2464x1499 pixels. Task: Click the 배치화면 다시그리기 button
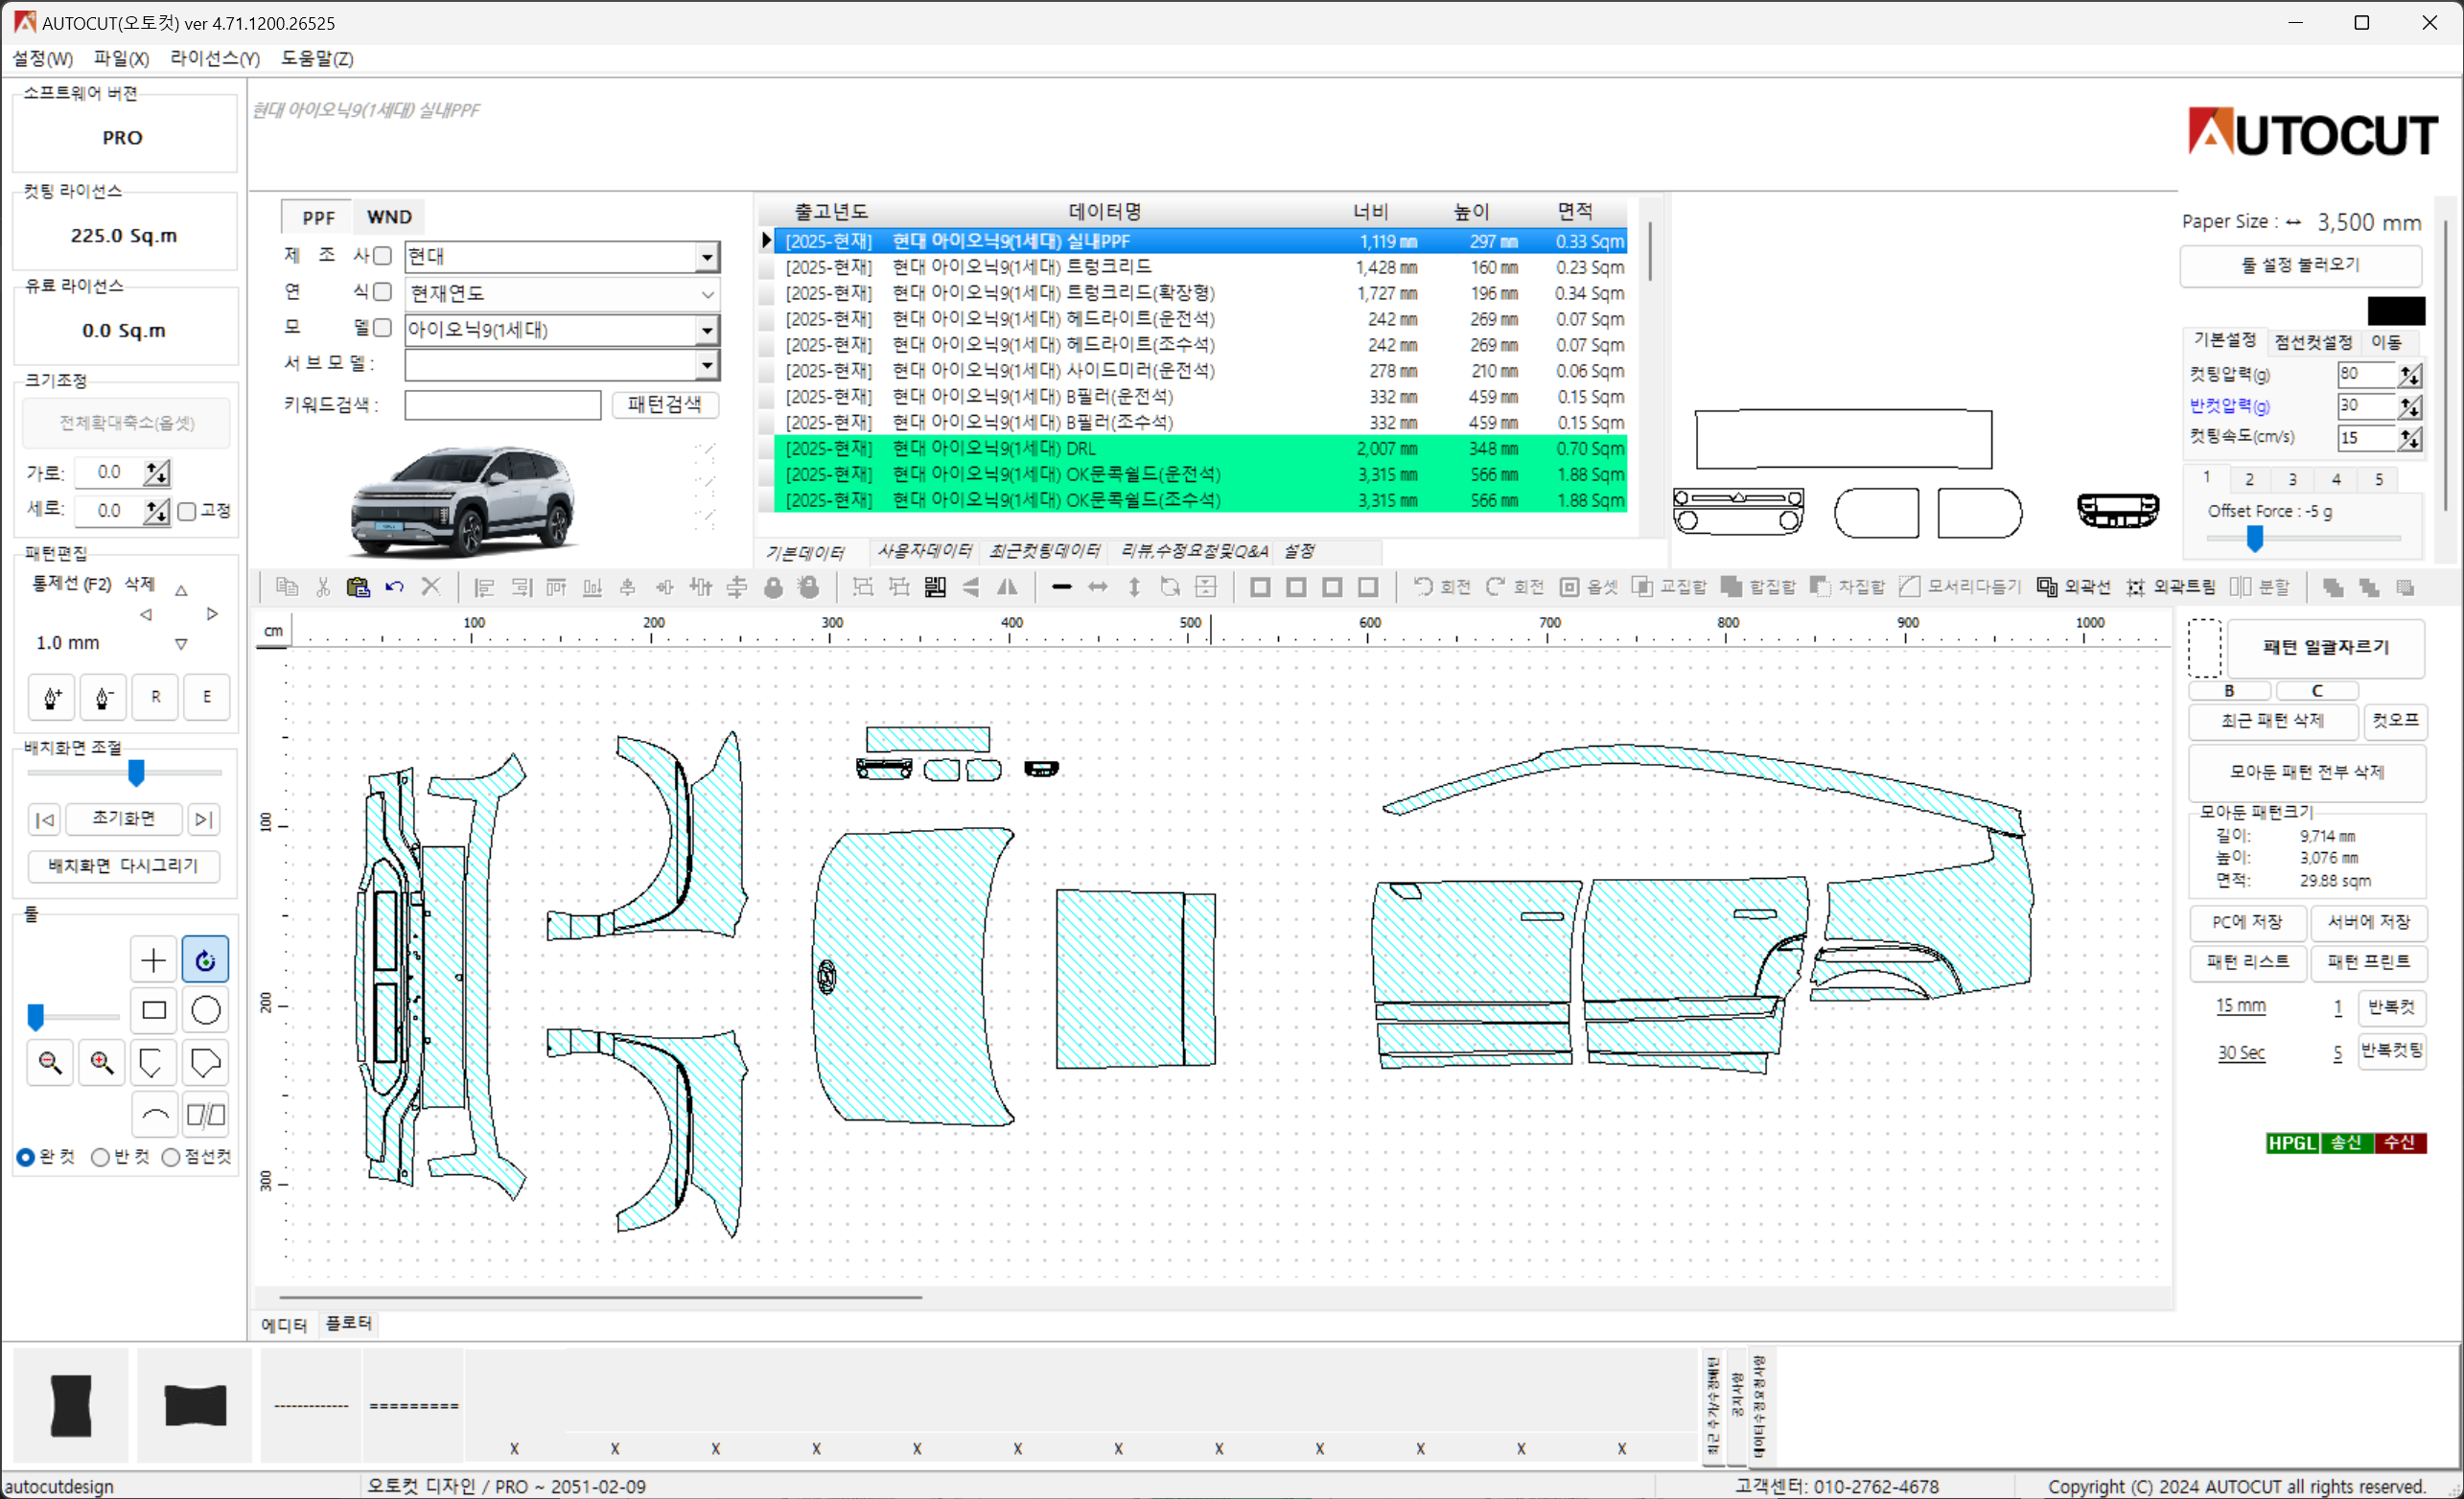pyautogui.click(x=123, y=866)
